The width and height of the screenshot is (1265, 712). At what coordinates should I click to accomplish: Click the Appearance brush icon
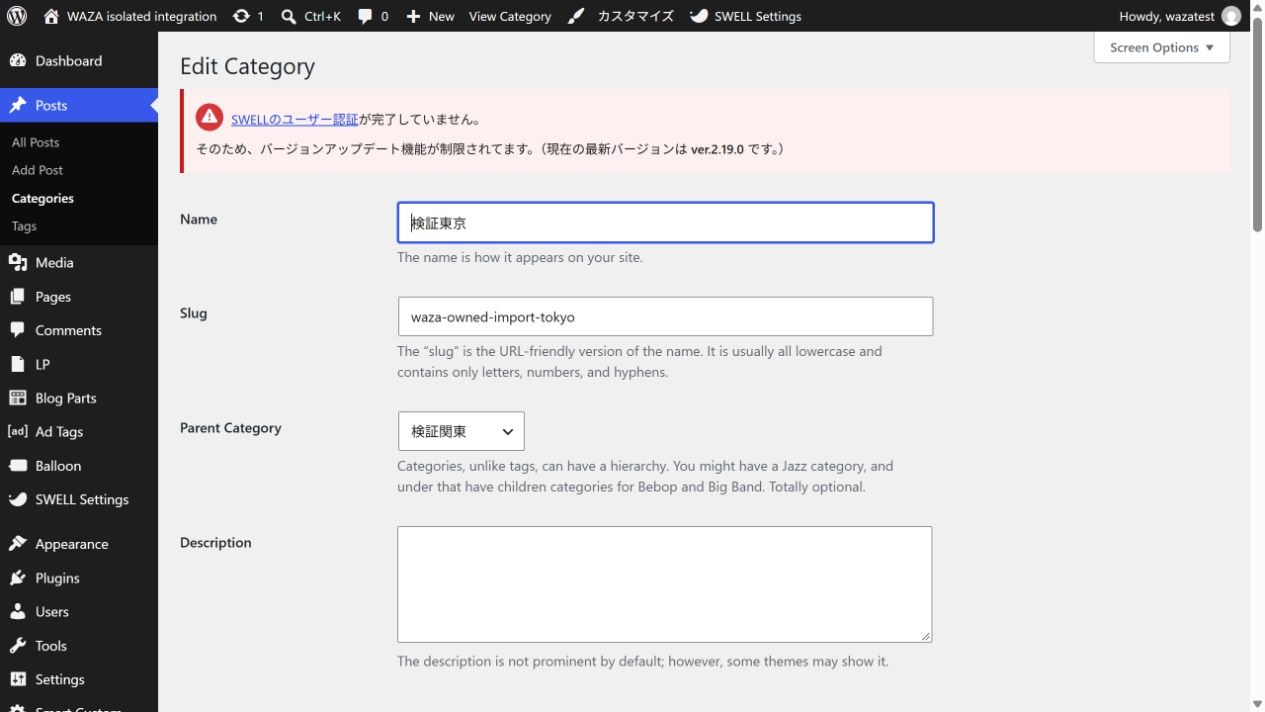click(x=17, y=544)
